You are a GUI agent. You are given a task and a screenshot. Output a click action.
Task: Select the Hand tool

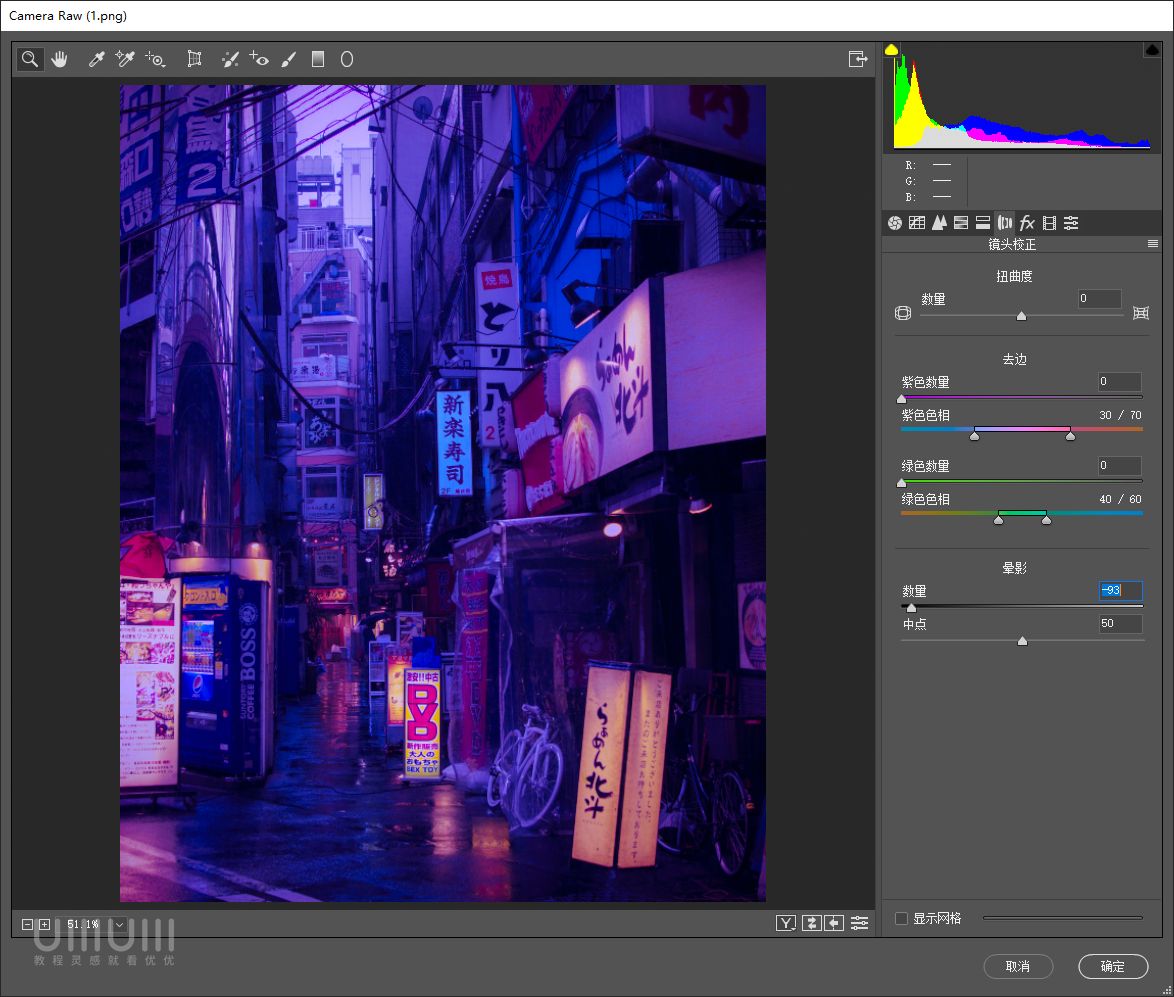click(x=60, y=59)
